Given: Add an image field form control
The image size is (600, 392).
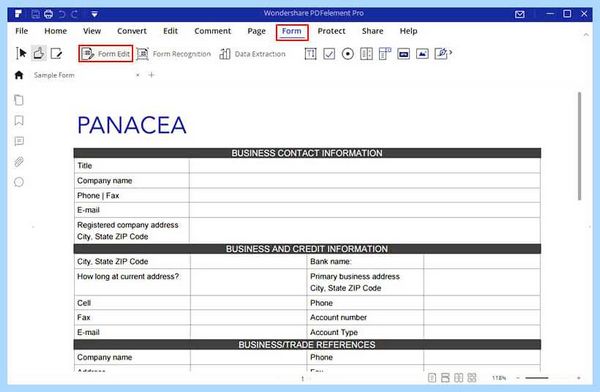Looking at the screenshot, I should click(x=422, y=54).
